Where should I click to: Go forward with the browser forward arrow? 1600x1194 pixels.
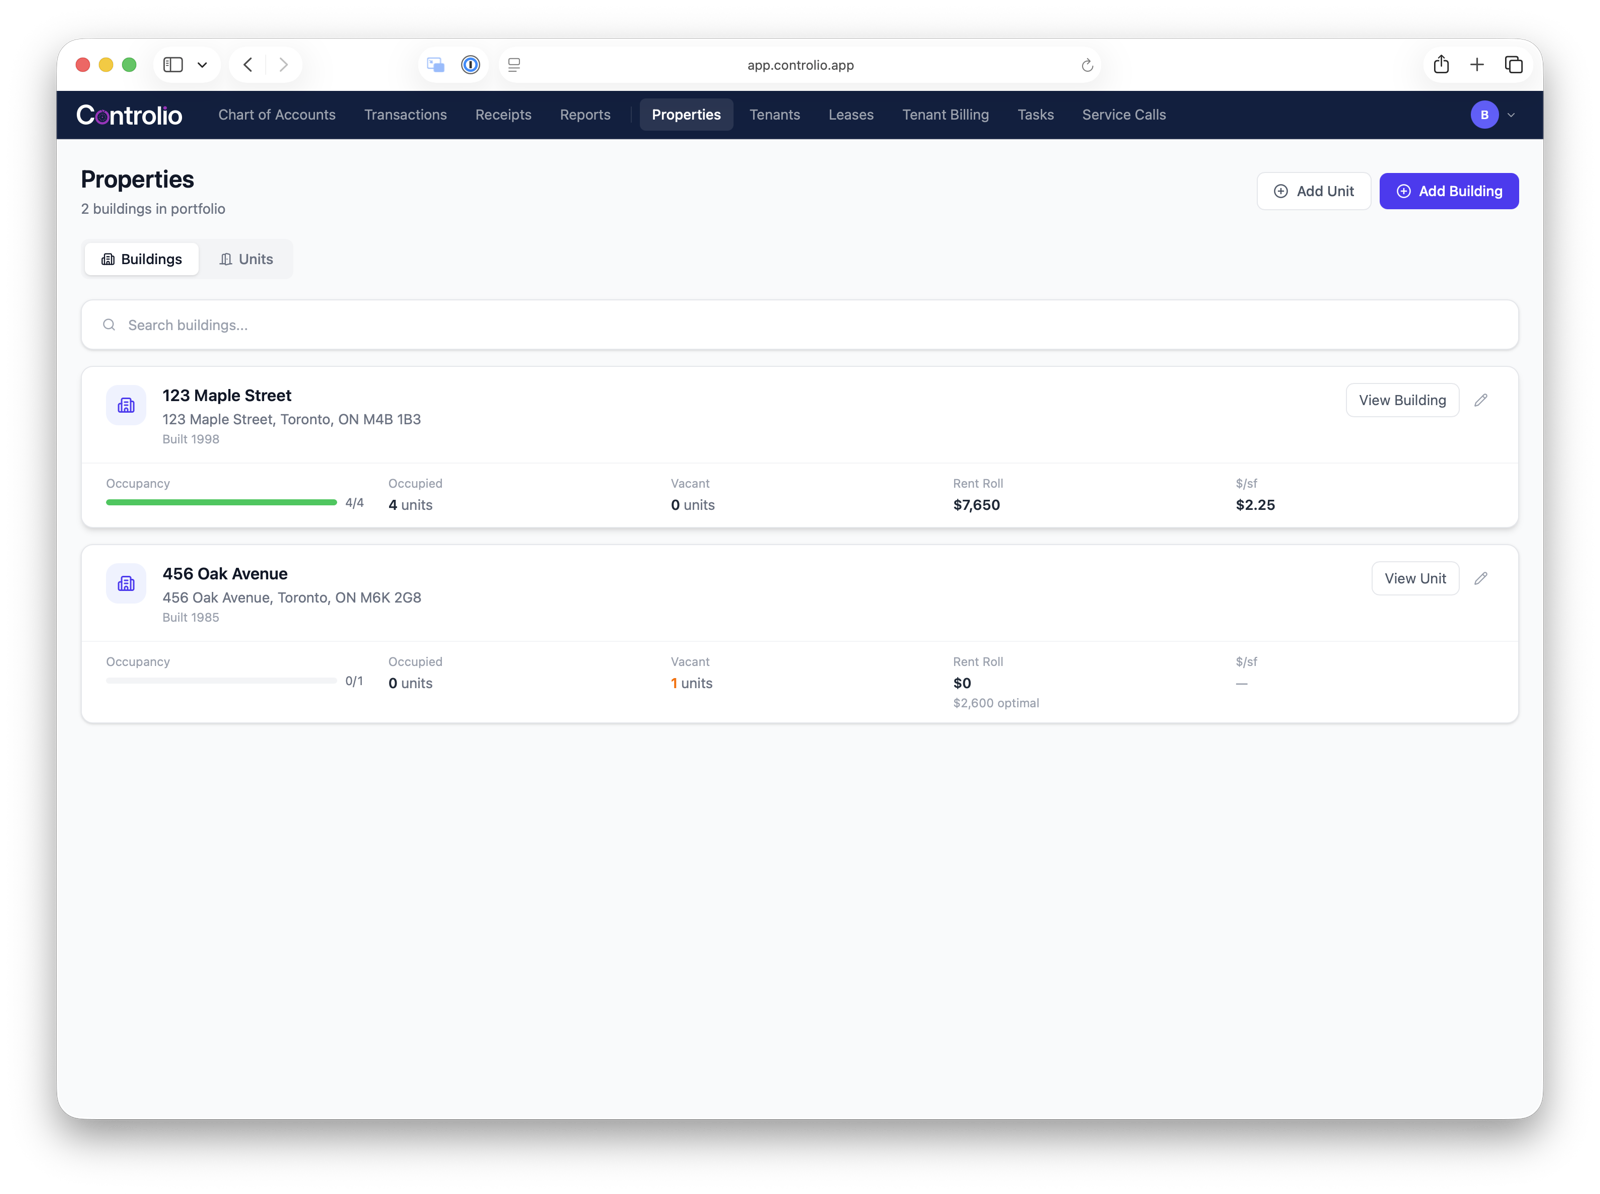coord(284,65)
